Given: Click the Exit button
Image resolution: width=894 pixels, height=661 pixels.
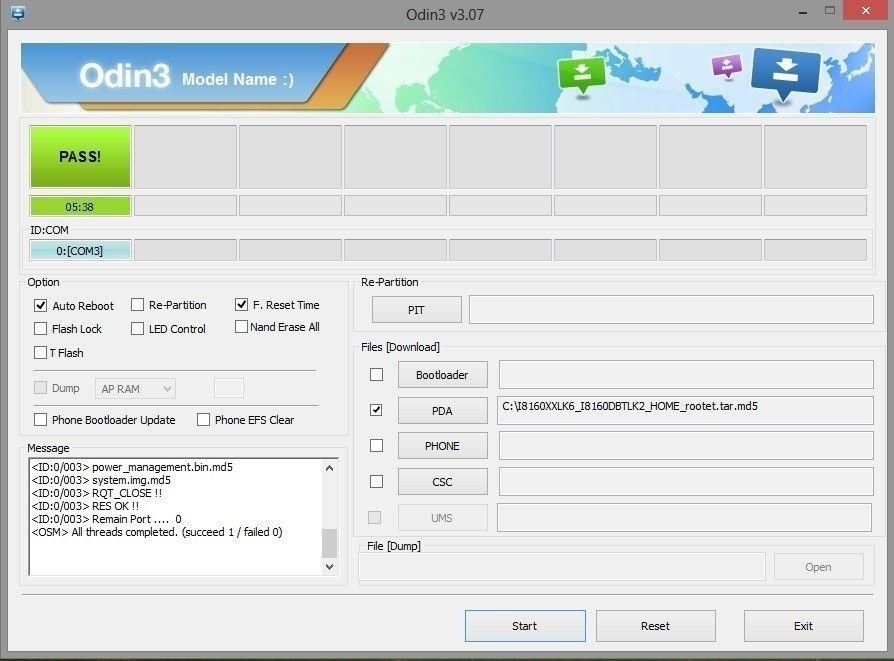Looking at the screenshot, I should (x=803, y=626).
